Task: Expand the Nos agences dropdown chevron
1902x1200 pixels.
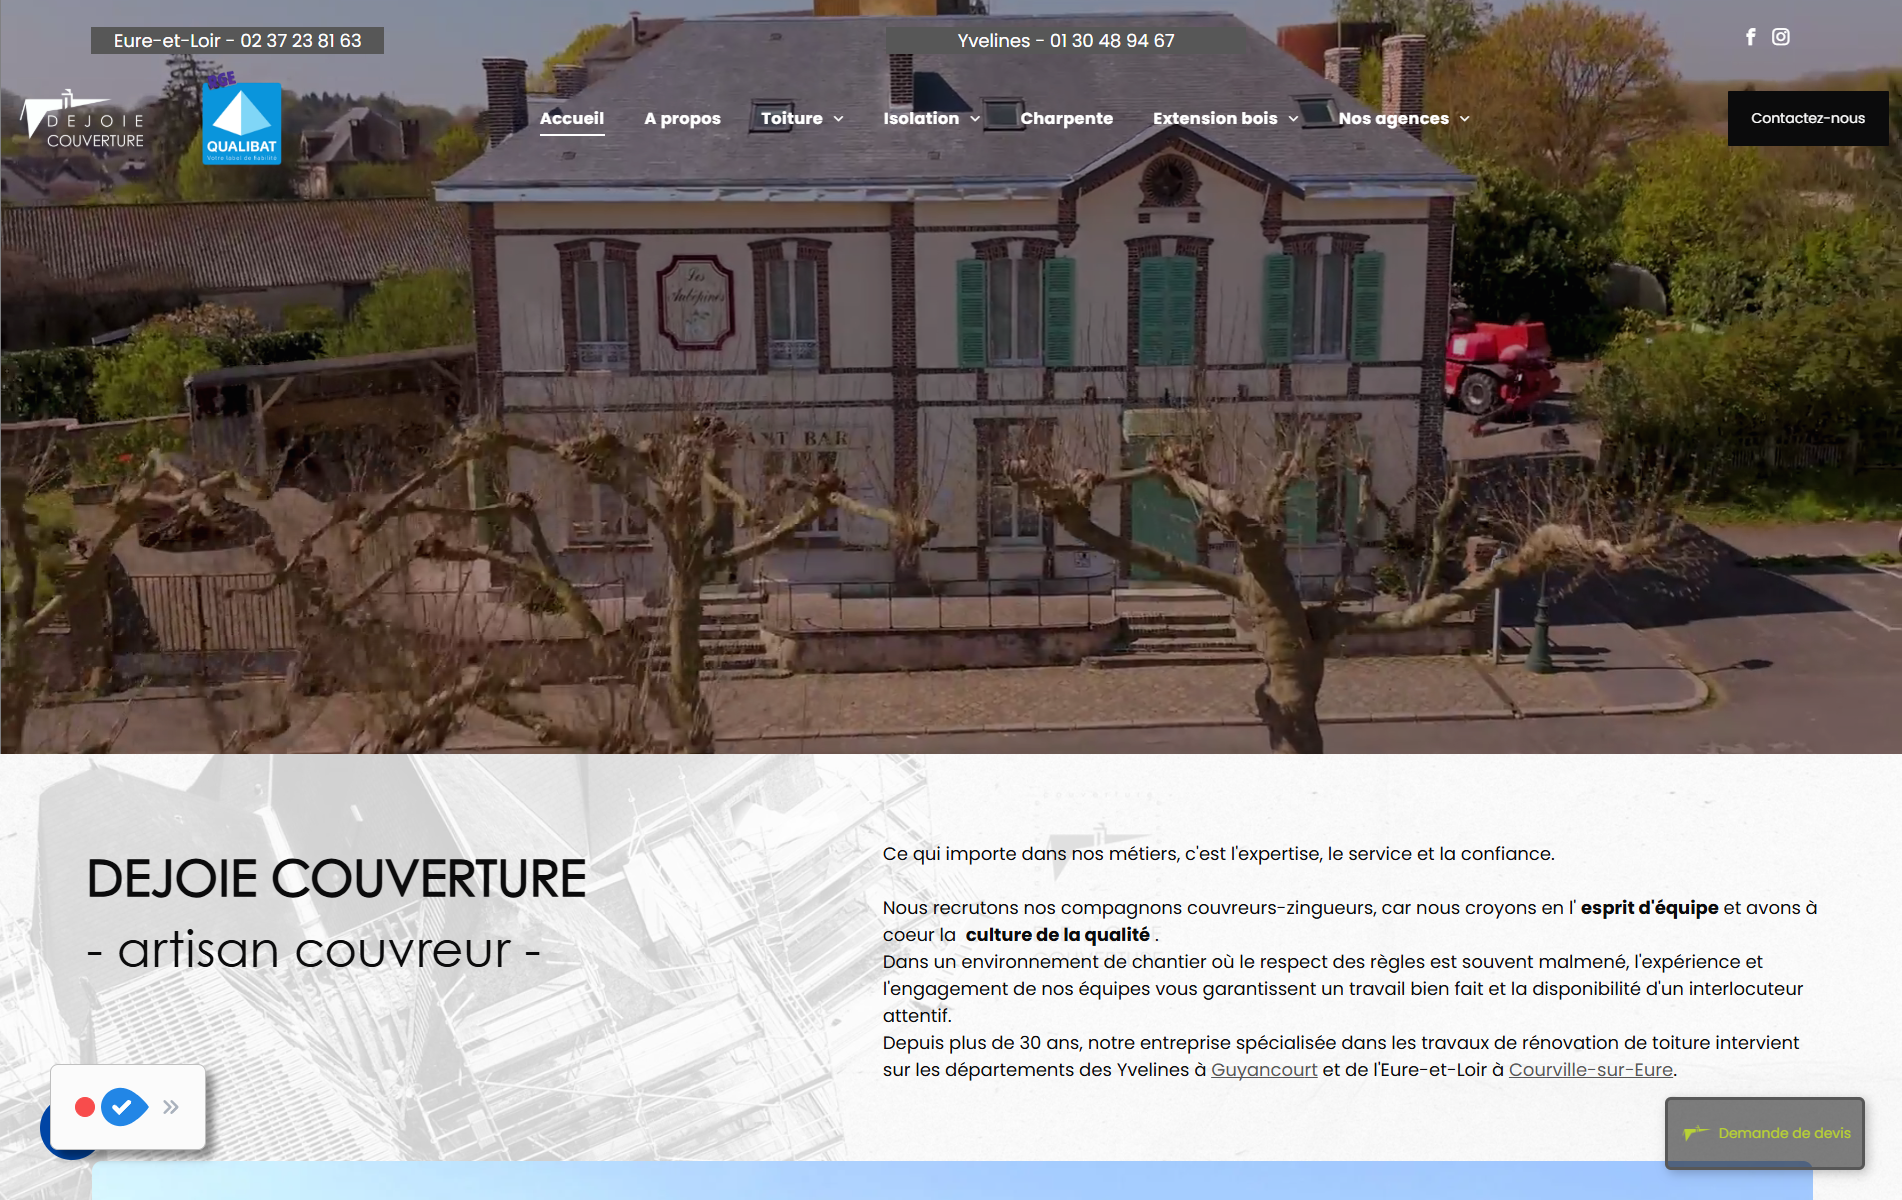Action: (1464, 119)
